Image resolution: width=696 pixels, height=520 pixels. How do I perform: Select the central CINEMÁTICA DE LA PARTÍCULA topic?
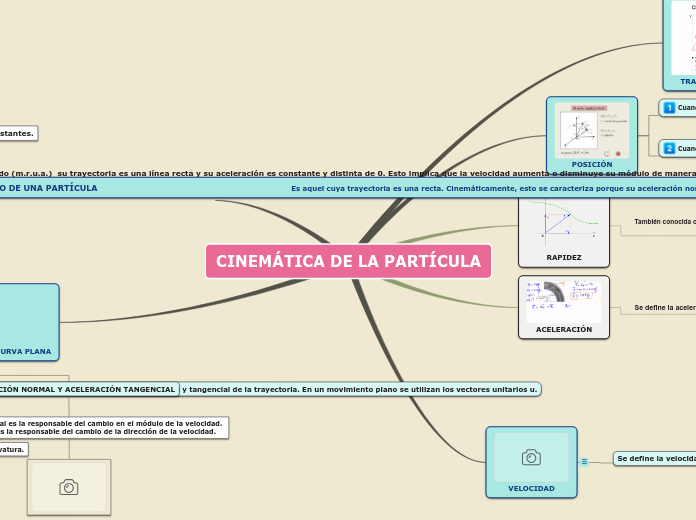(348, 261)
